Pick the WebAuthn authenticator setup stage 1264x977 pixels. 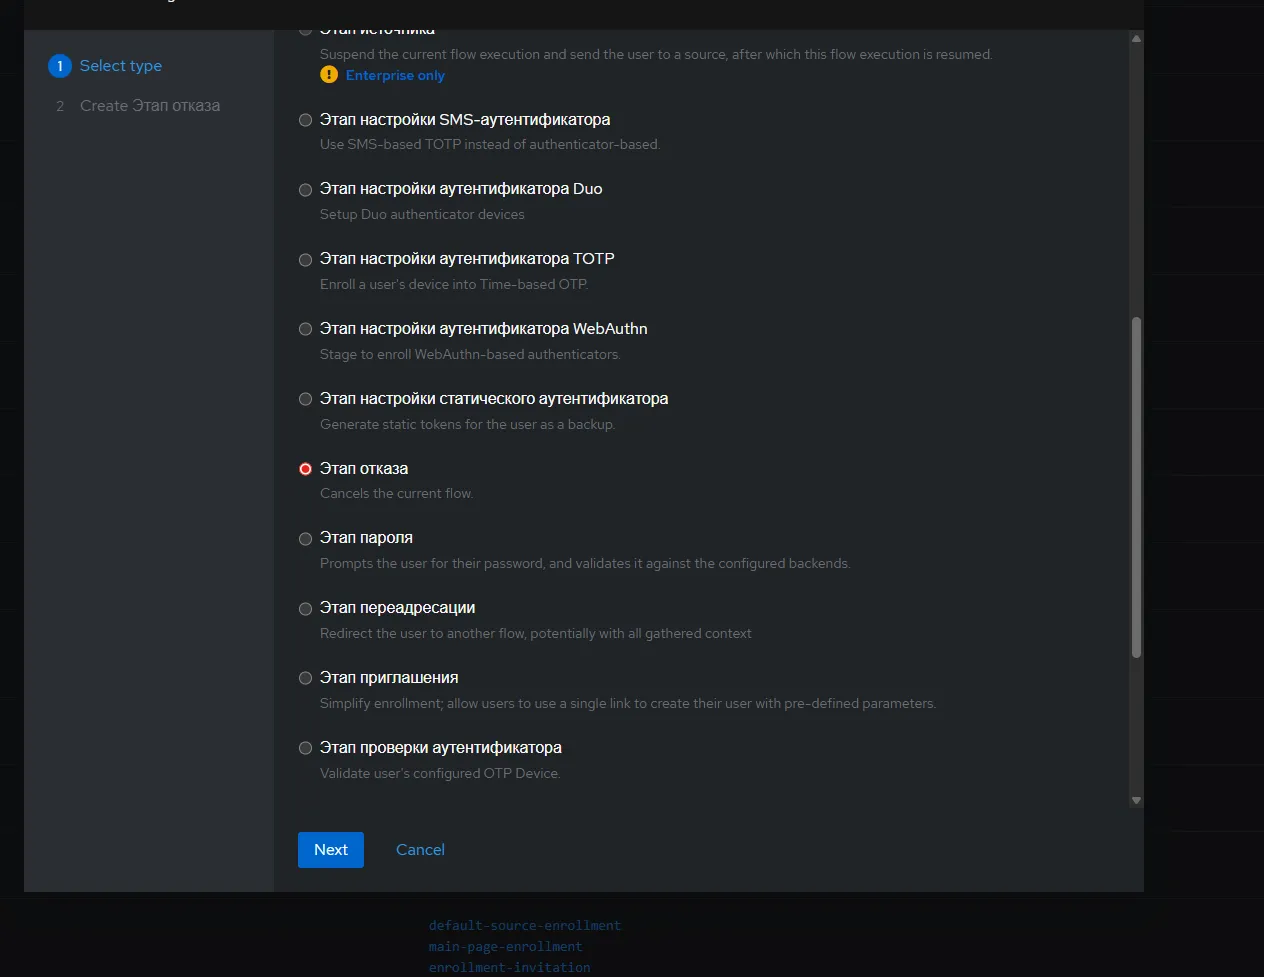(x=306, y=329)
